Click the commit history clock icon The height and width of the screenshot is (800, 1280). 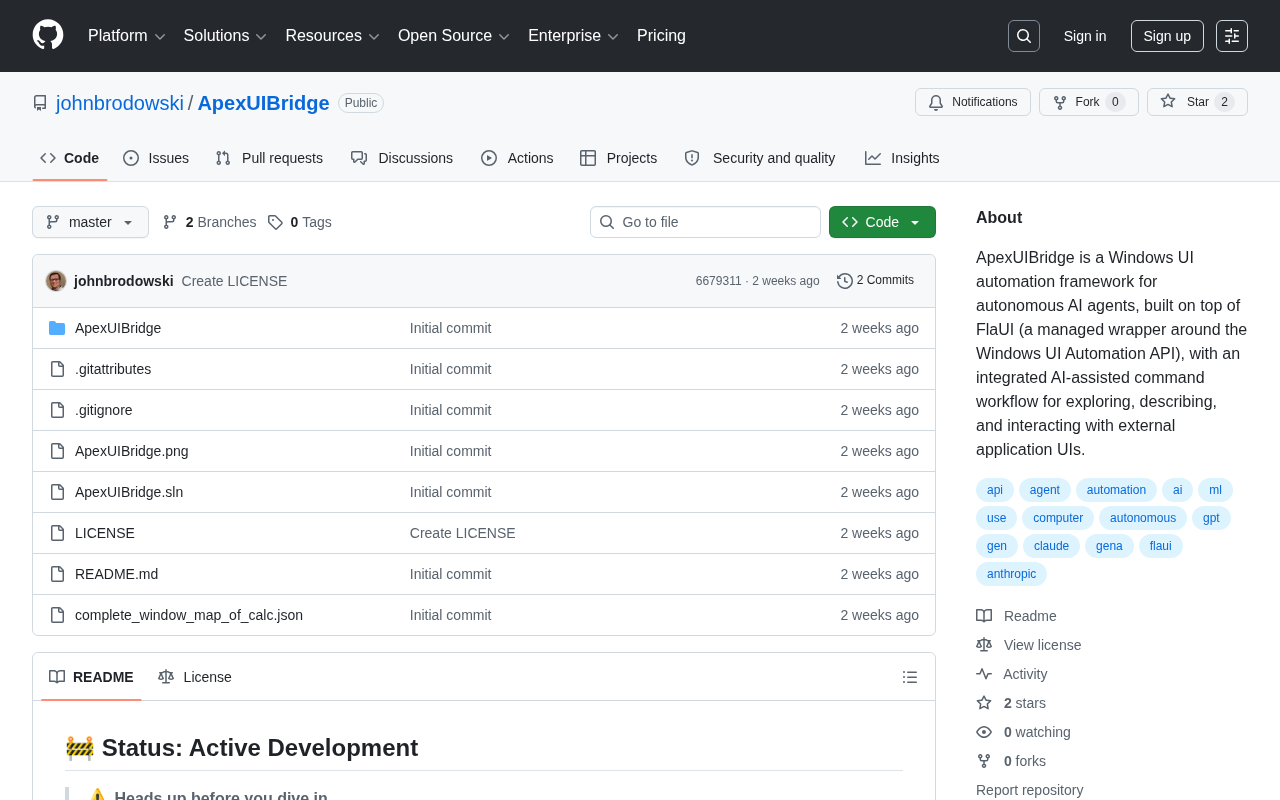[x=845, y=281]
